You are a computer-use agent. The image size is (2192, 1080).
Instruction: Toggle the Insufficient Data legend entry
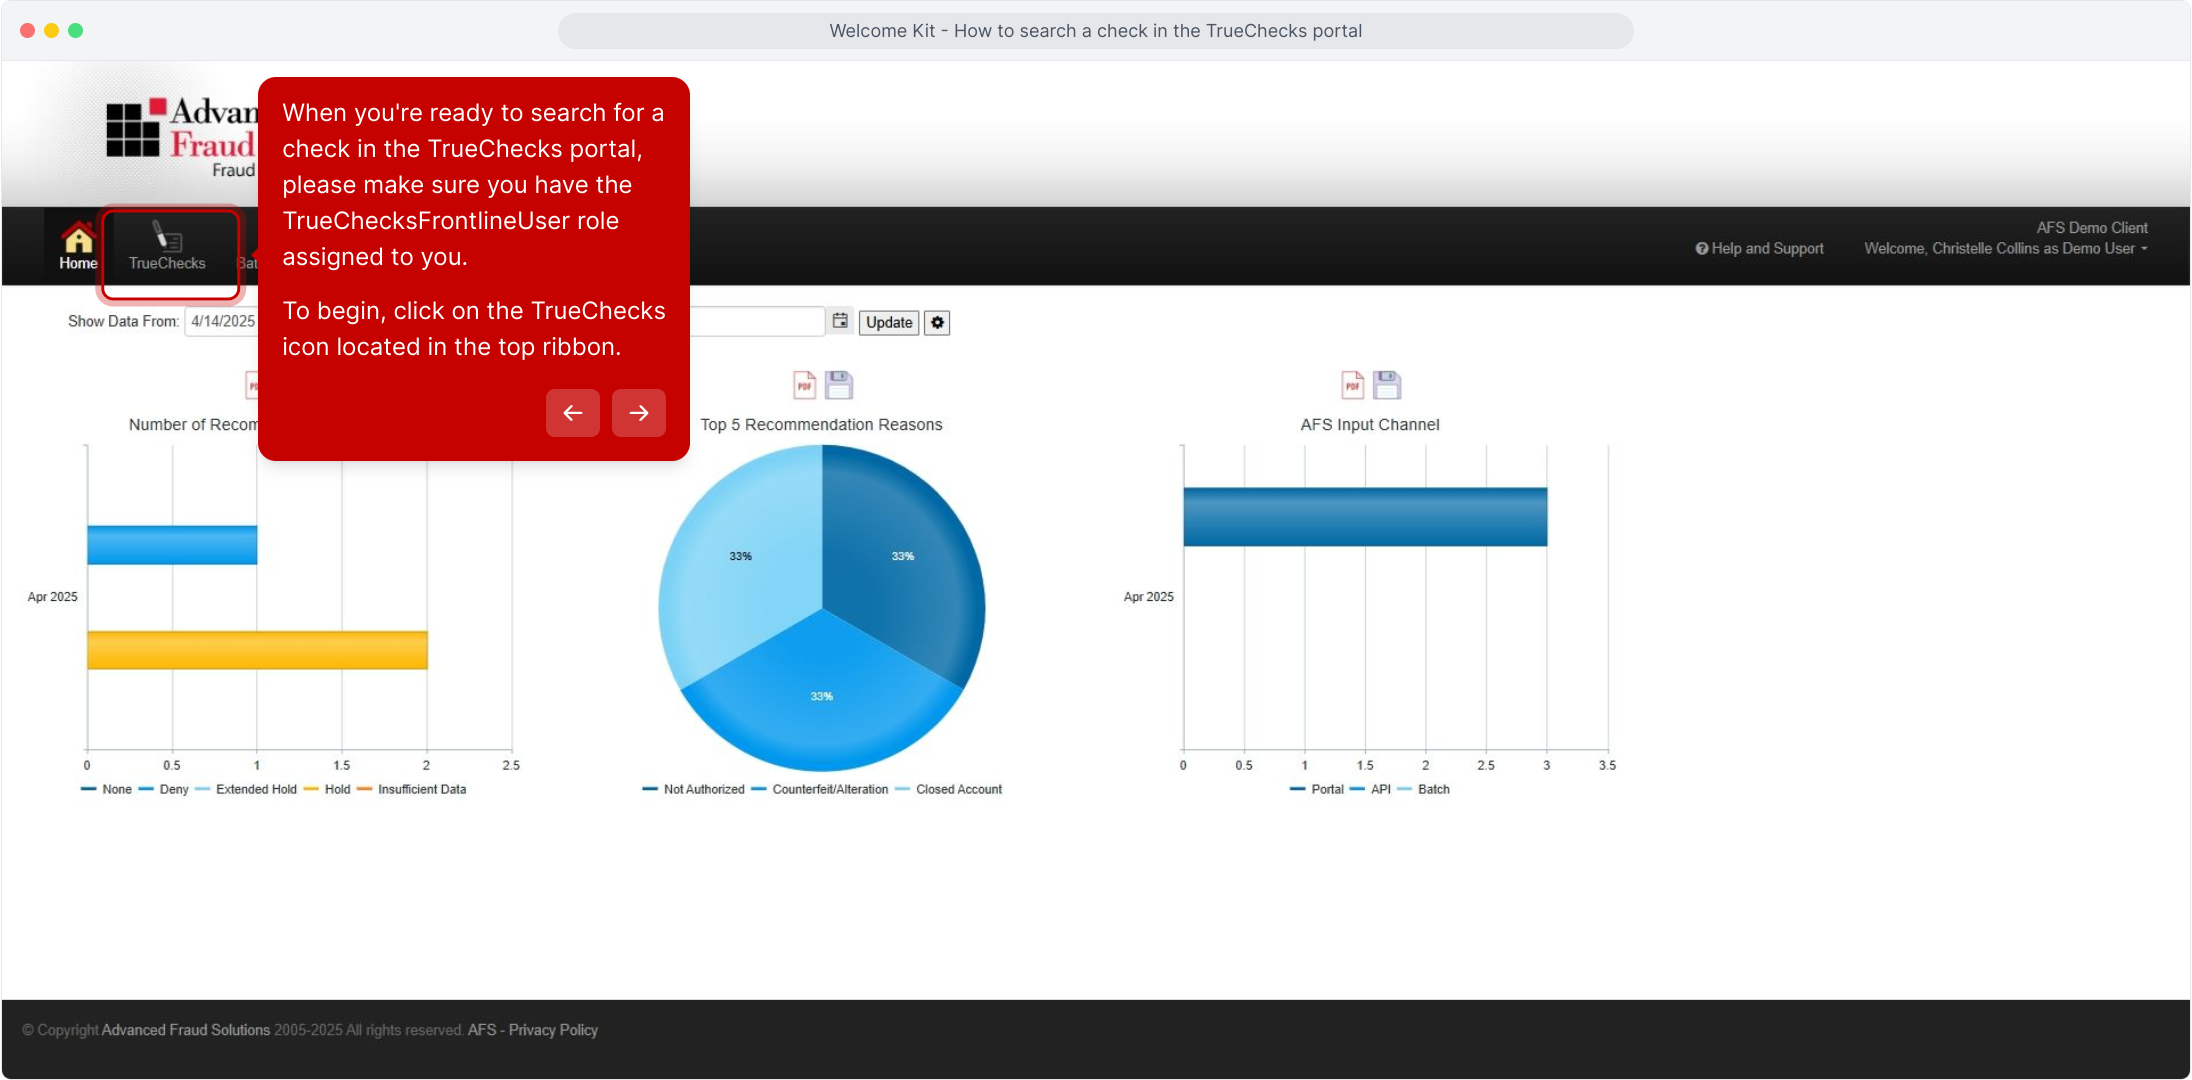[412, 789]
